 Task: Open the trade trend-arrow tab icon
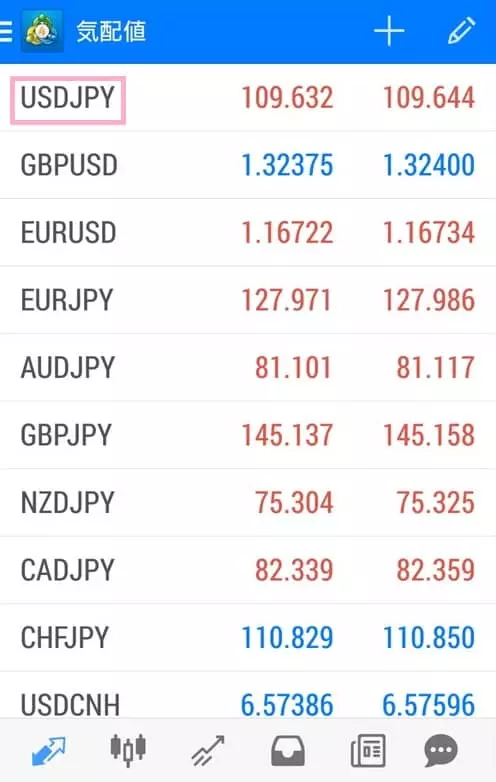tap(208, 751)
